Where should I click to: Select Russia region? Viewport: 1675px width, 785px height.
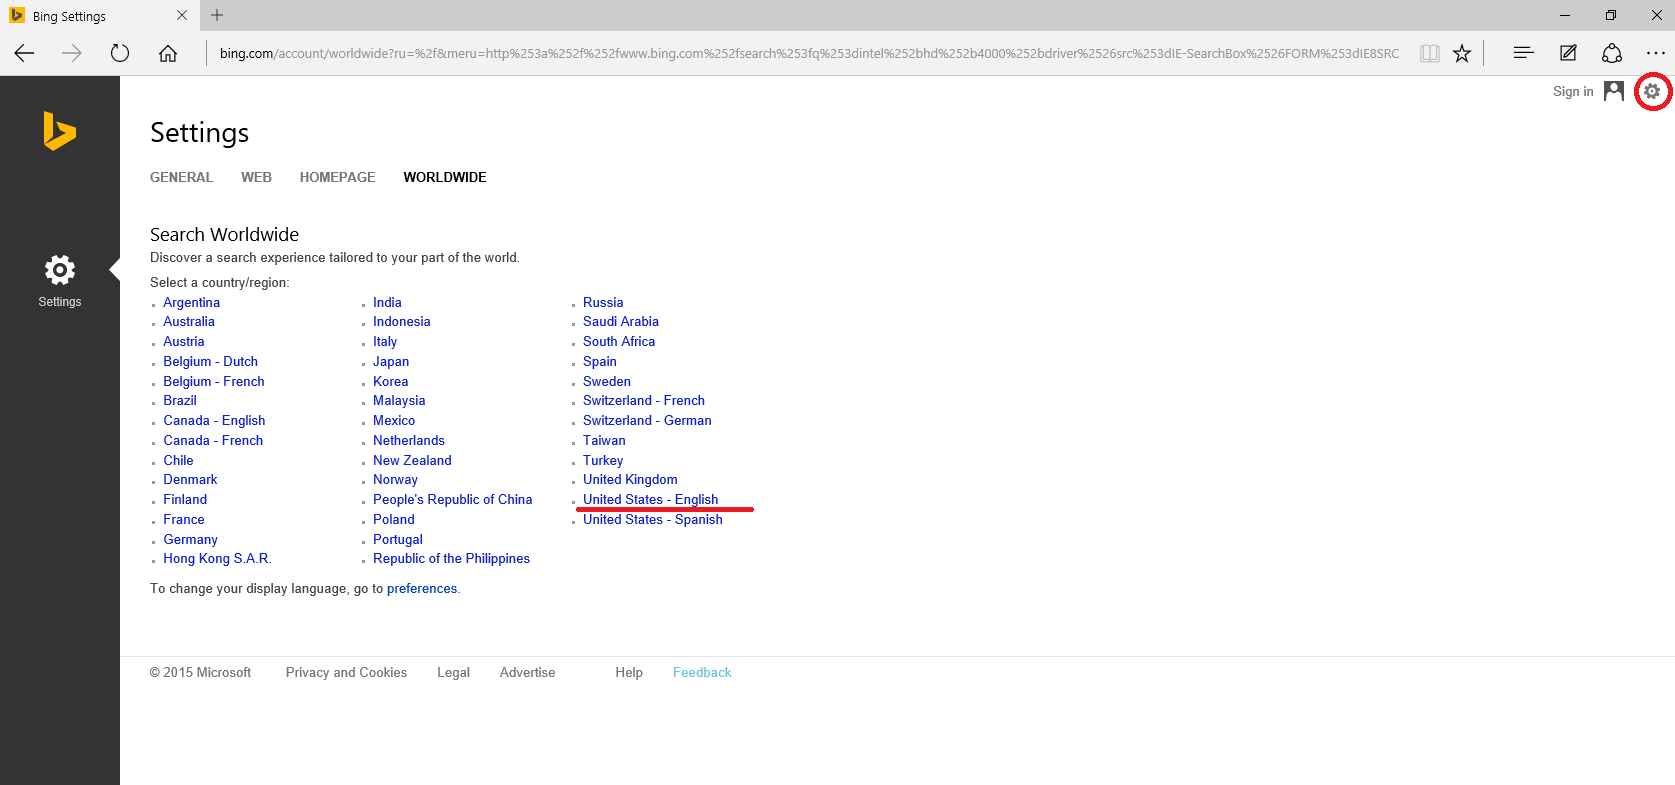click(603, 302)
